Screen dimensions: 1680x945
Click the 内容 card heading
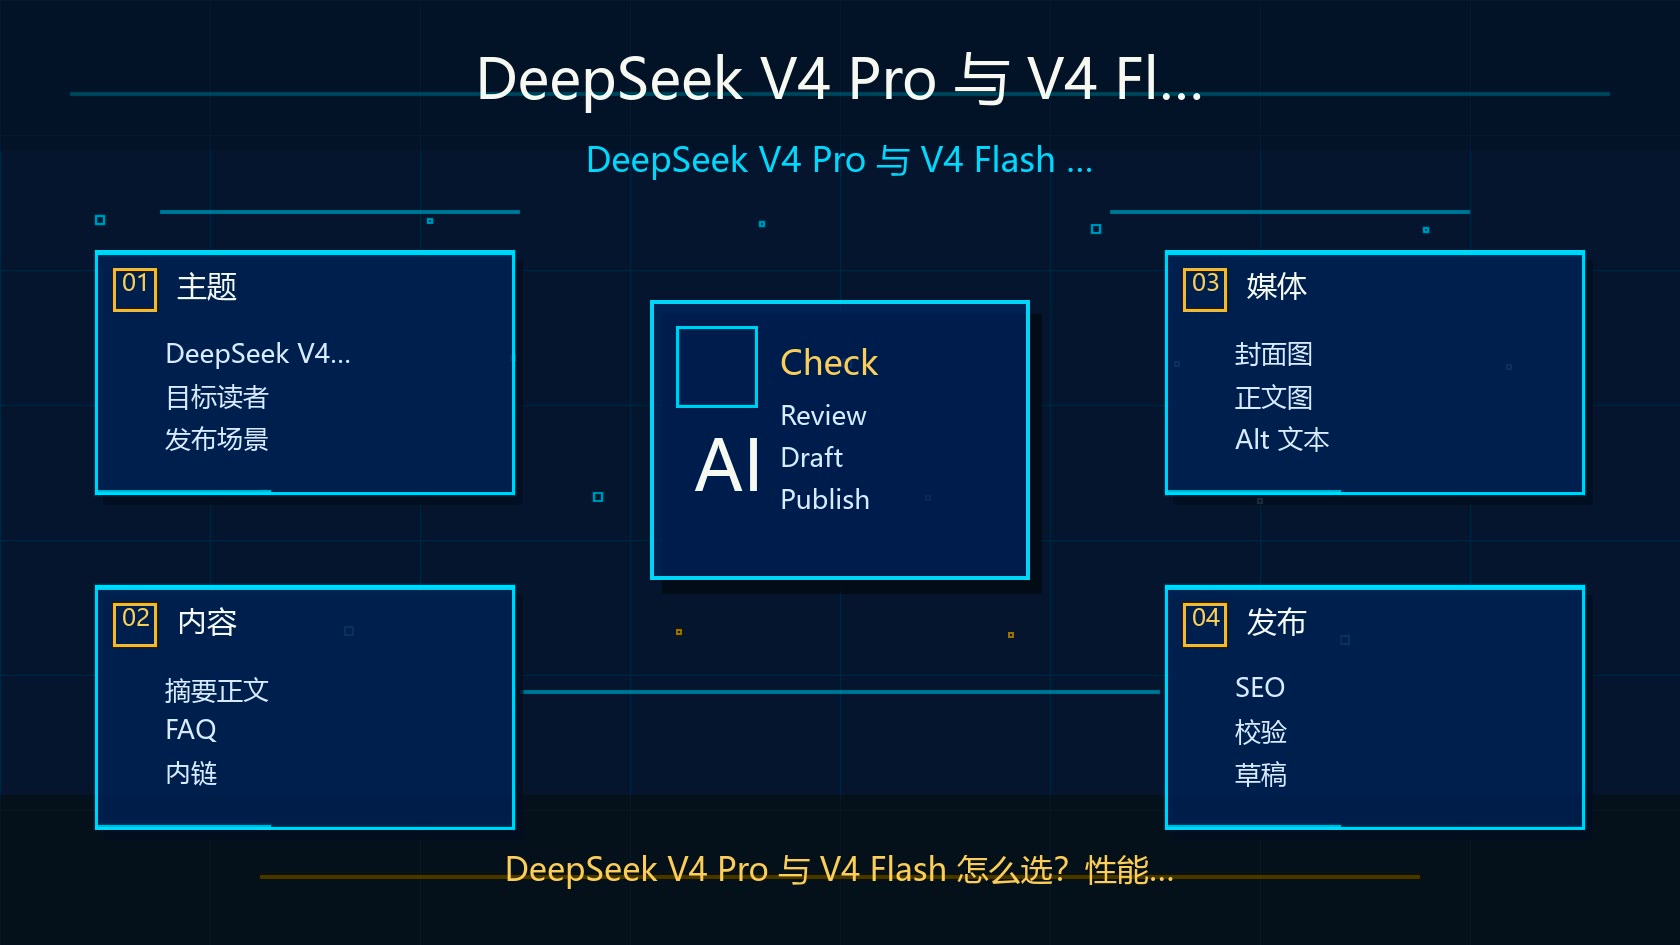coord(207,622)
